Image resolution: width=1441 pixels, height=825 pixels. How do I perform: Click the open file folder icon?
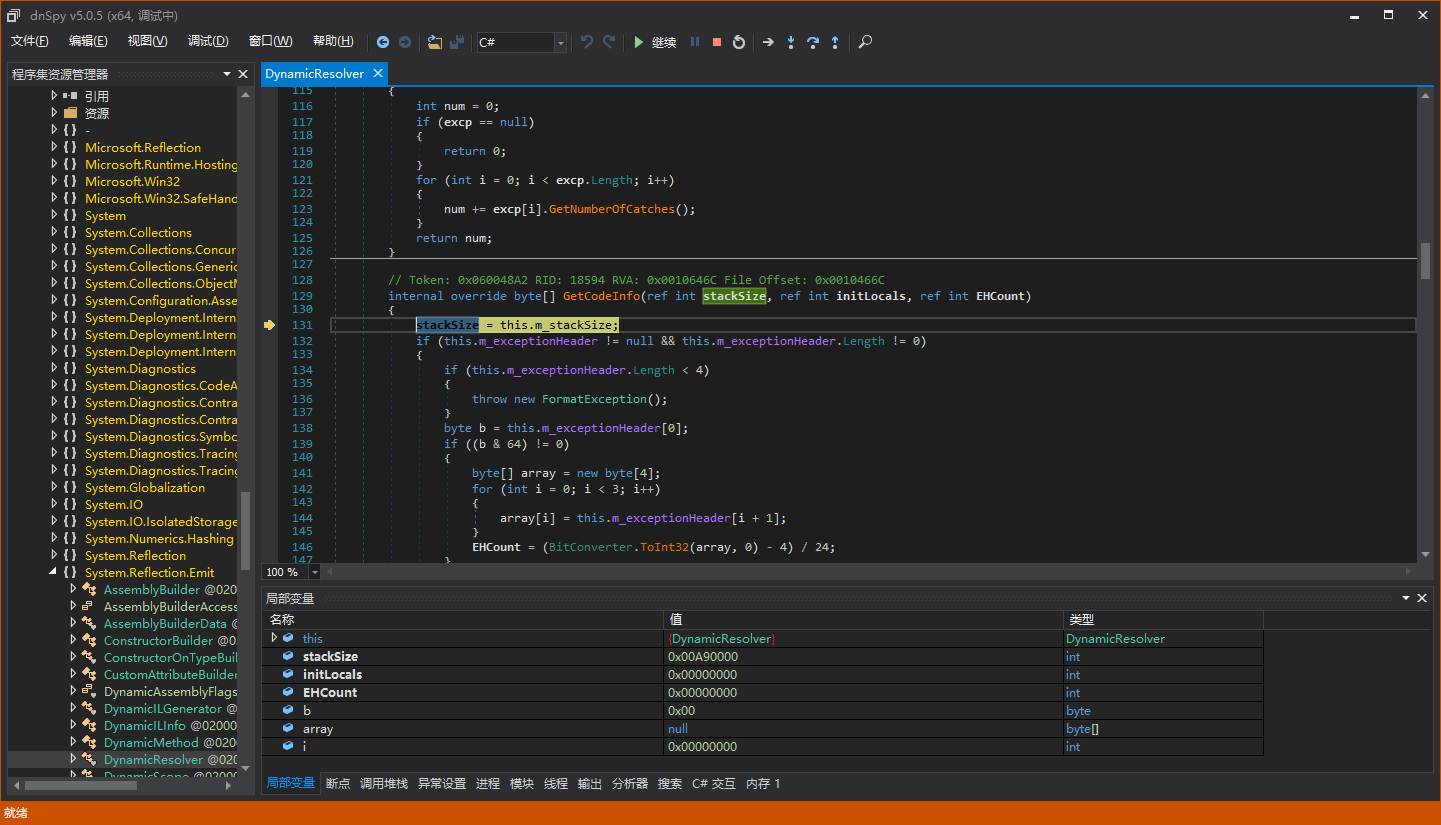434,42
